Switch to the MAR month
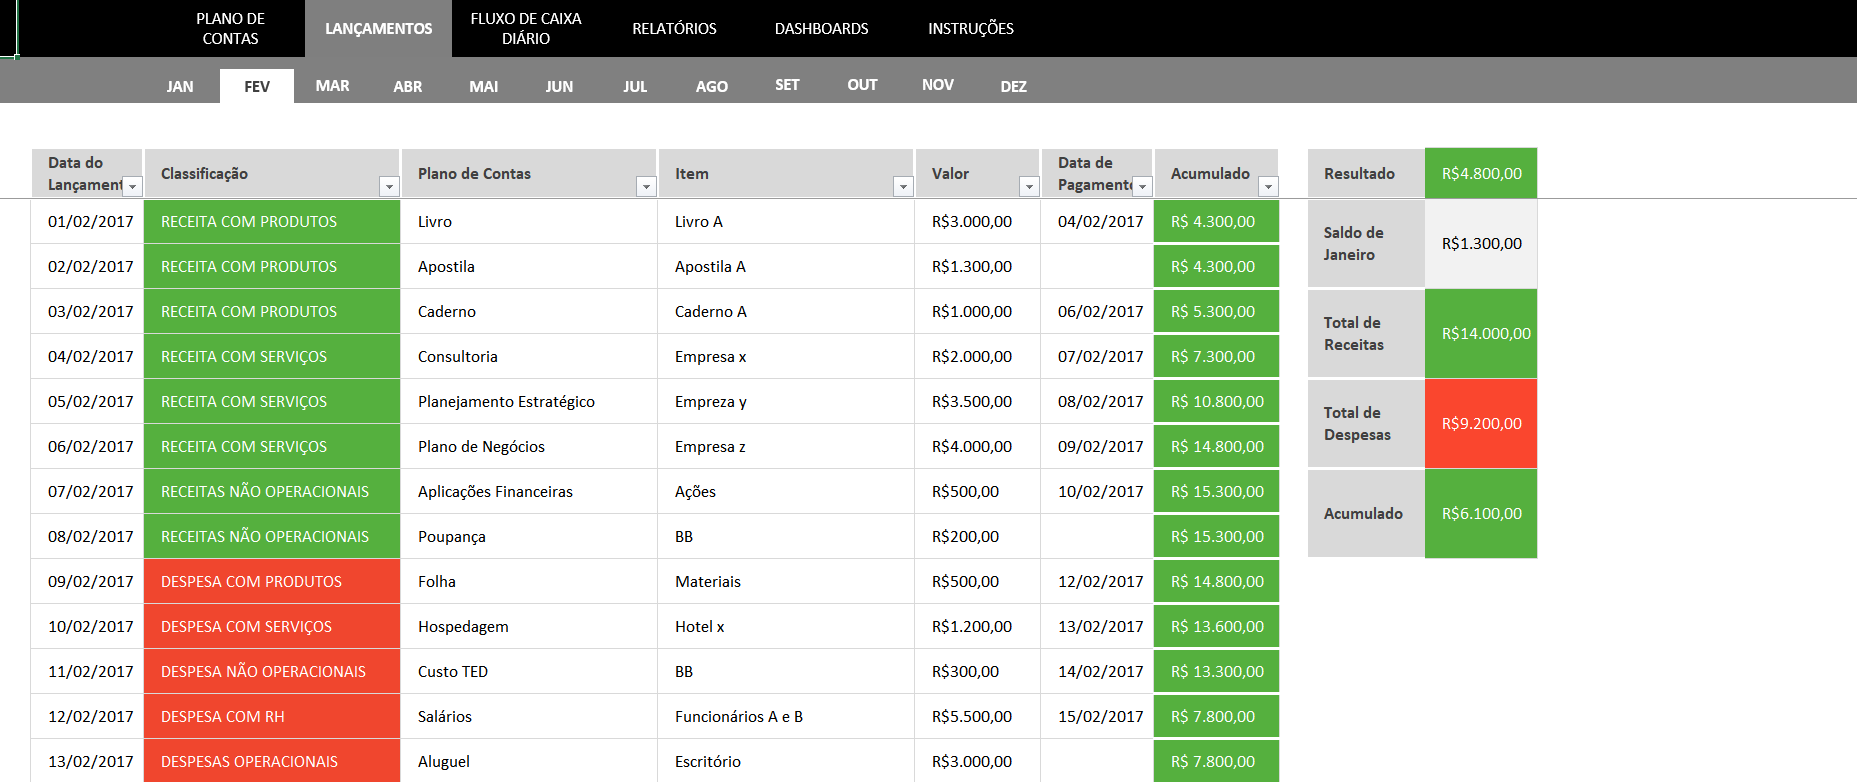The image size is (1857, 782). tap(332, 86)
